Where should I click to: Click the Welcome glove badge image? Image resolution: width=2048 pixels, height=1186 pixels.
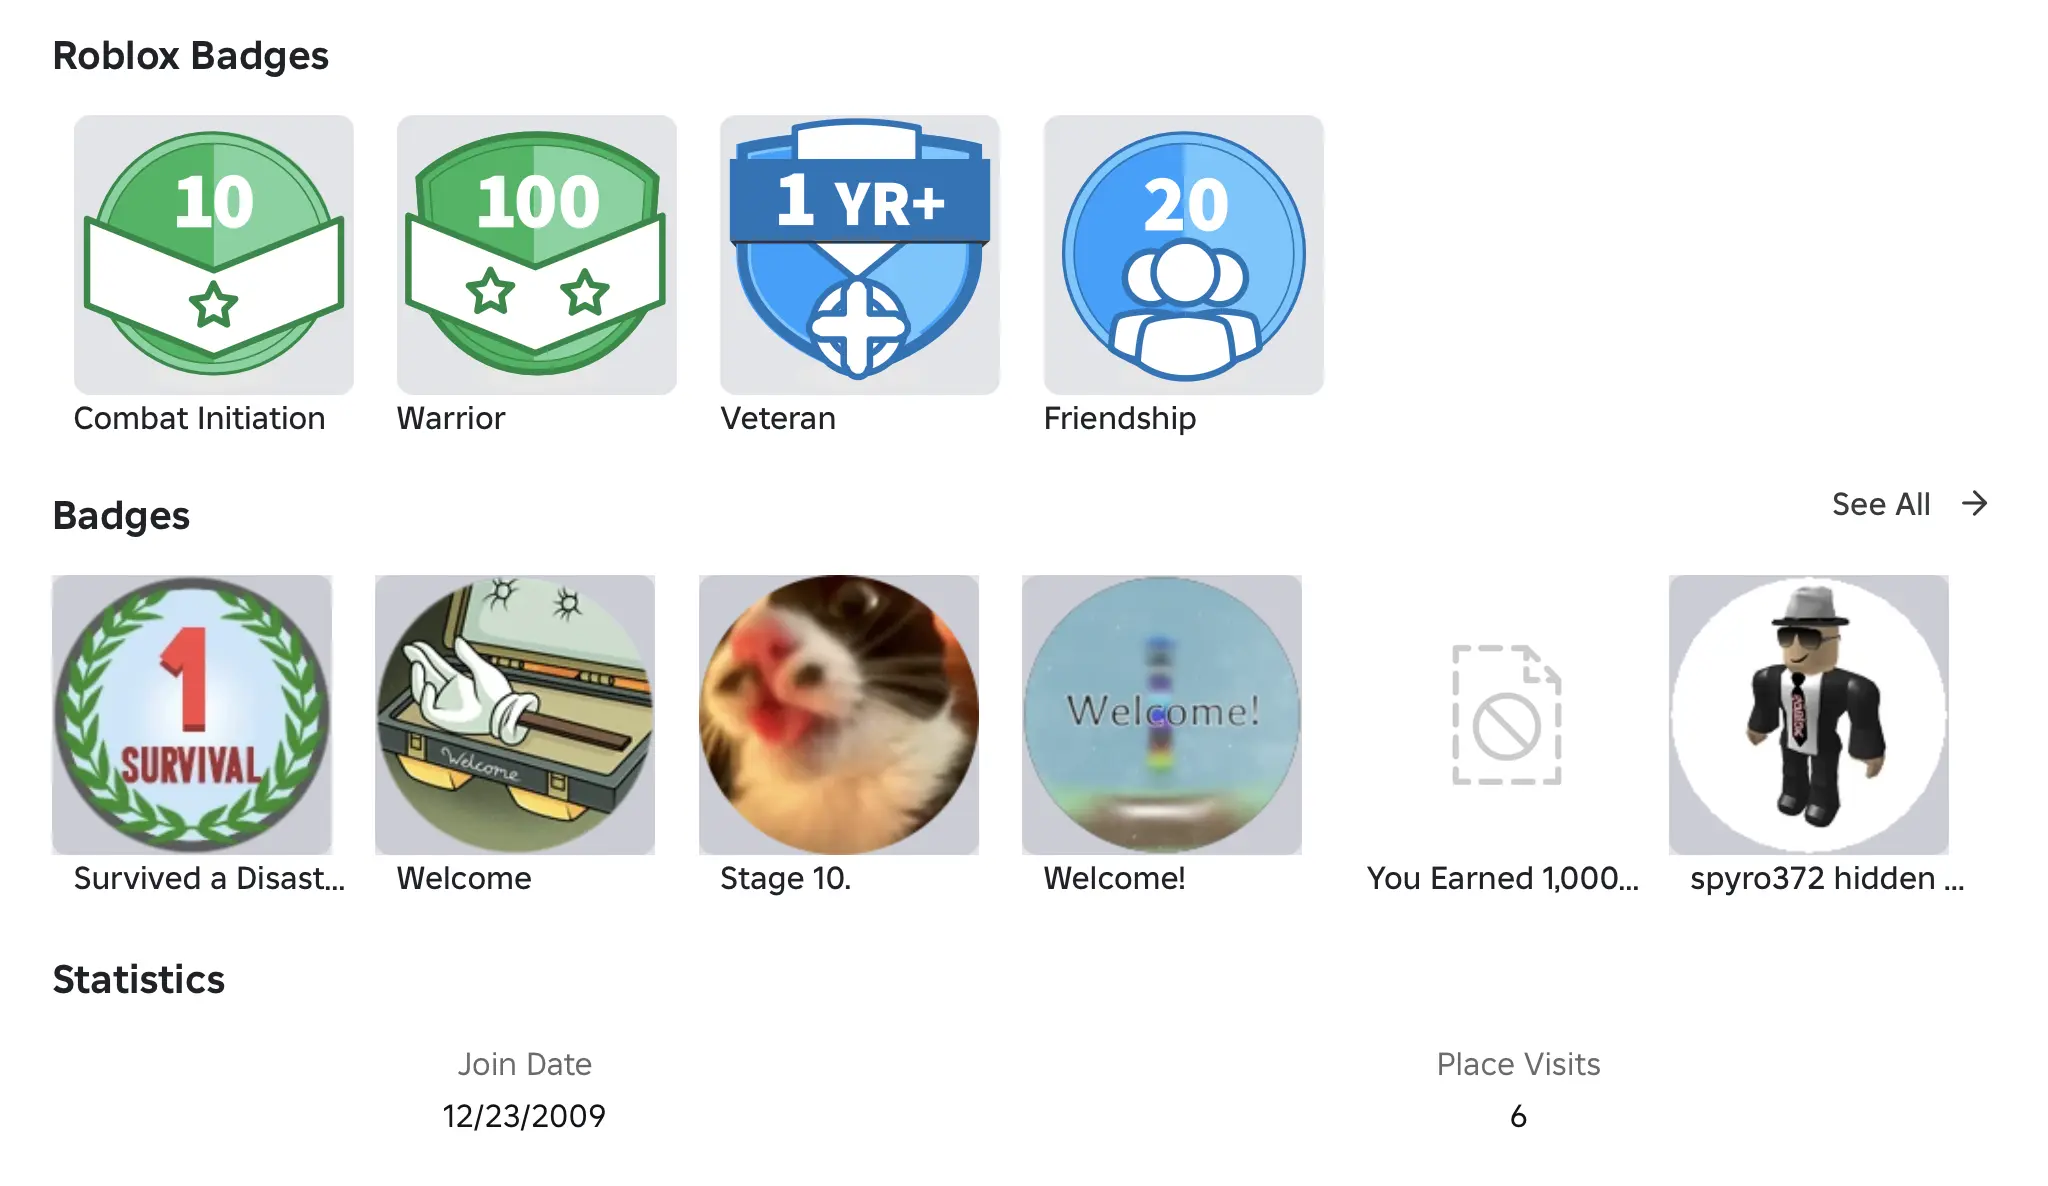click(515, 714)
